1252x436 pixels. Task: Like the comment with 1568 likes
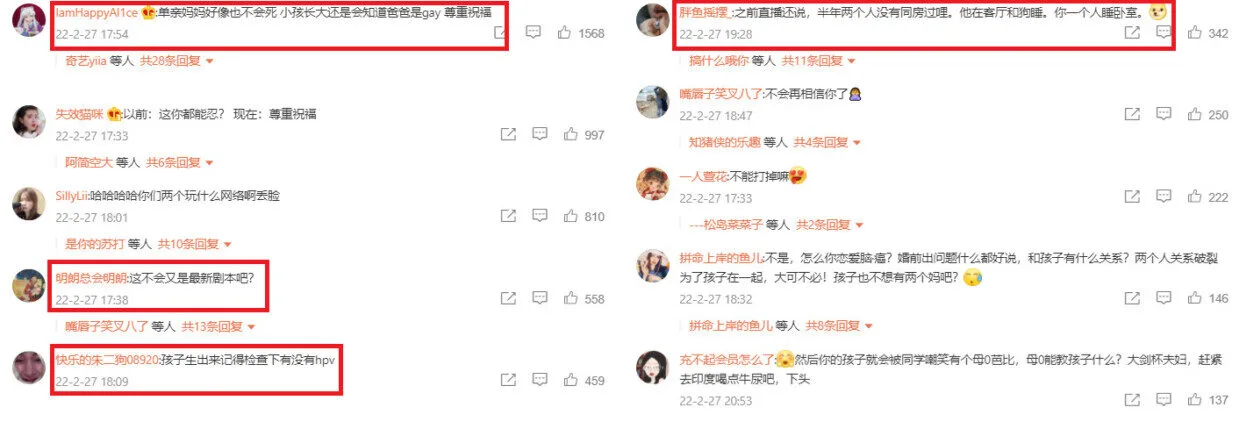click(x=566, y=33)
